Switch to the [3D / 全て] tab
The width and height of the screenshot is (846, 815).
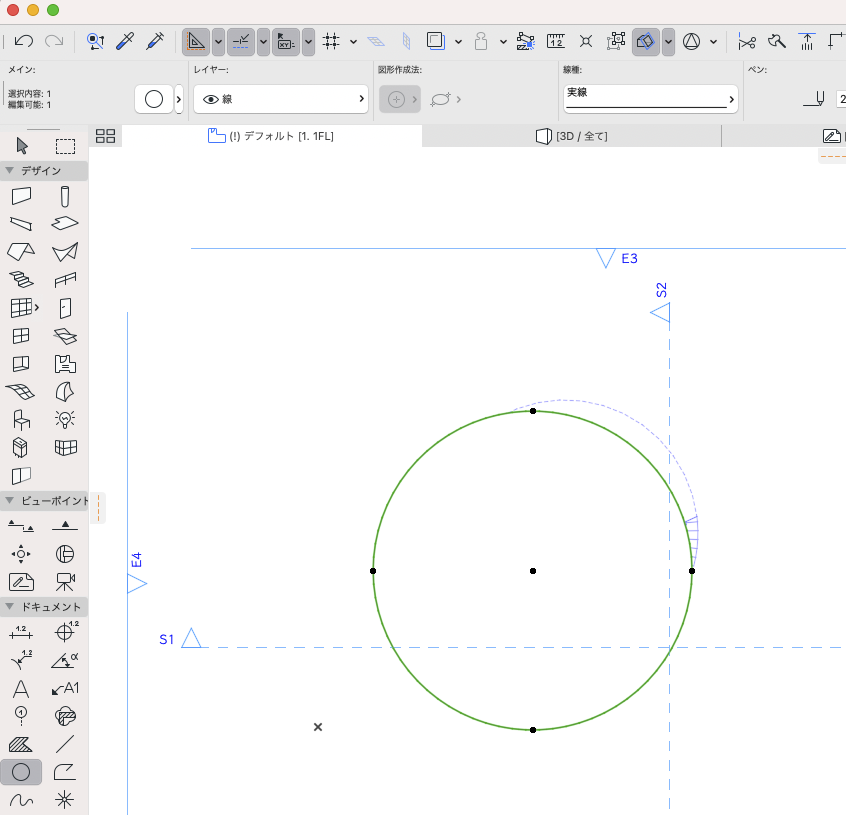tap(572, 136)
